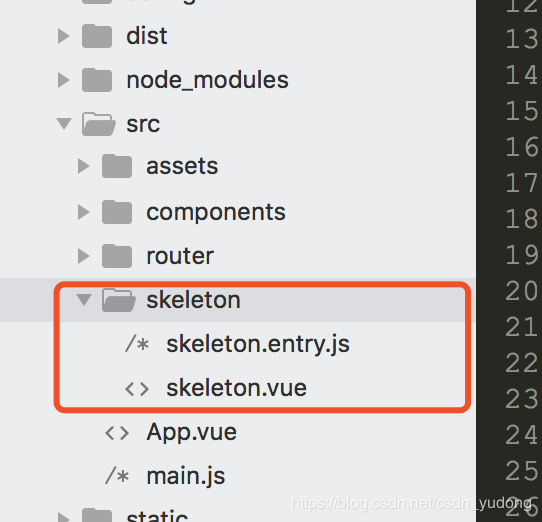Select the assets folder name
The height and width of the screenshot is (522, 542).
tap(182, 167)
